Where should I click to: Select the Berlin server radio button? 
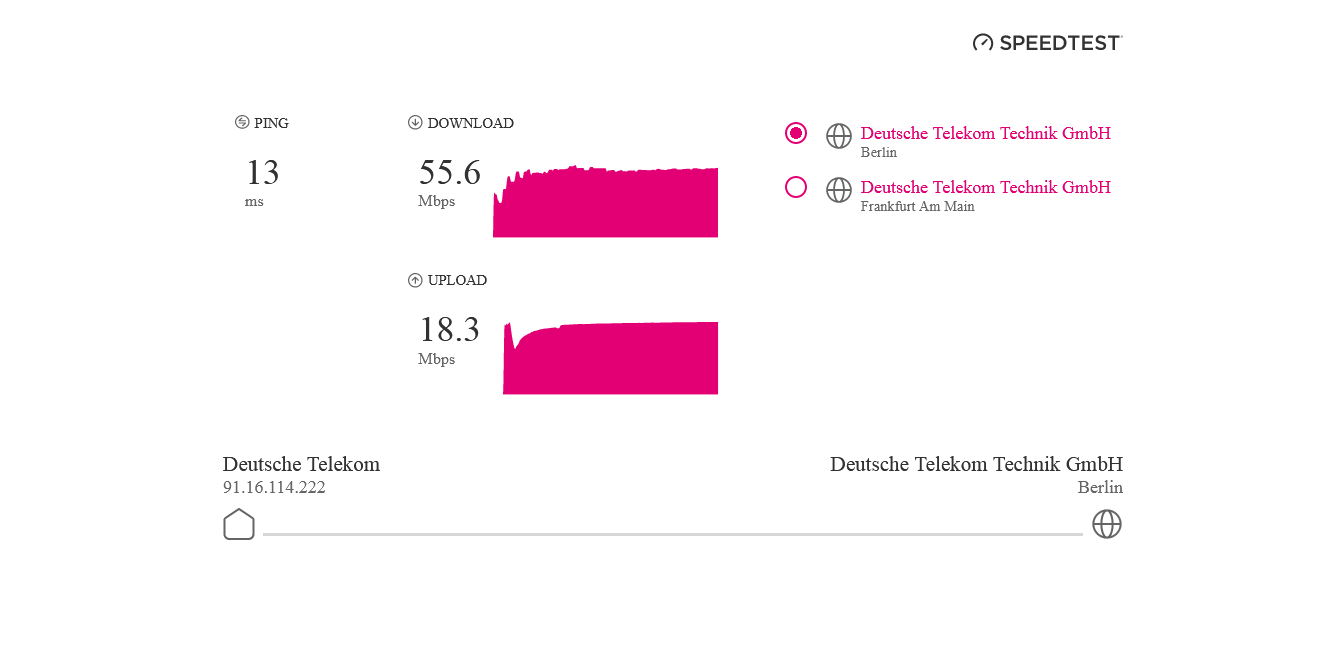[x=796, y=133]
